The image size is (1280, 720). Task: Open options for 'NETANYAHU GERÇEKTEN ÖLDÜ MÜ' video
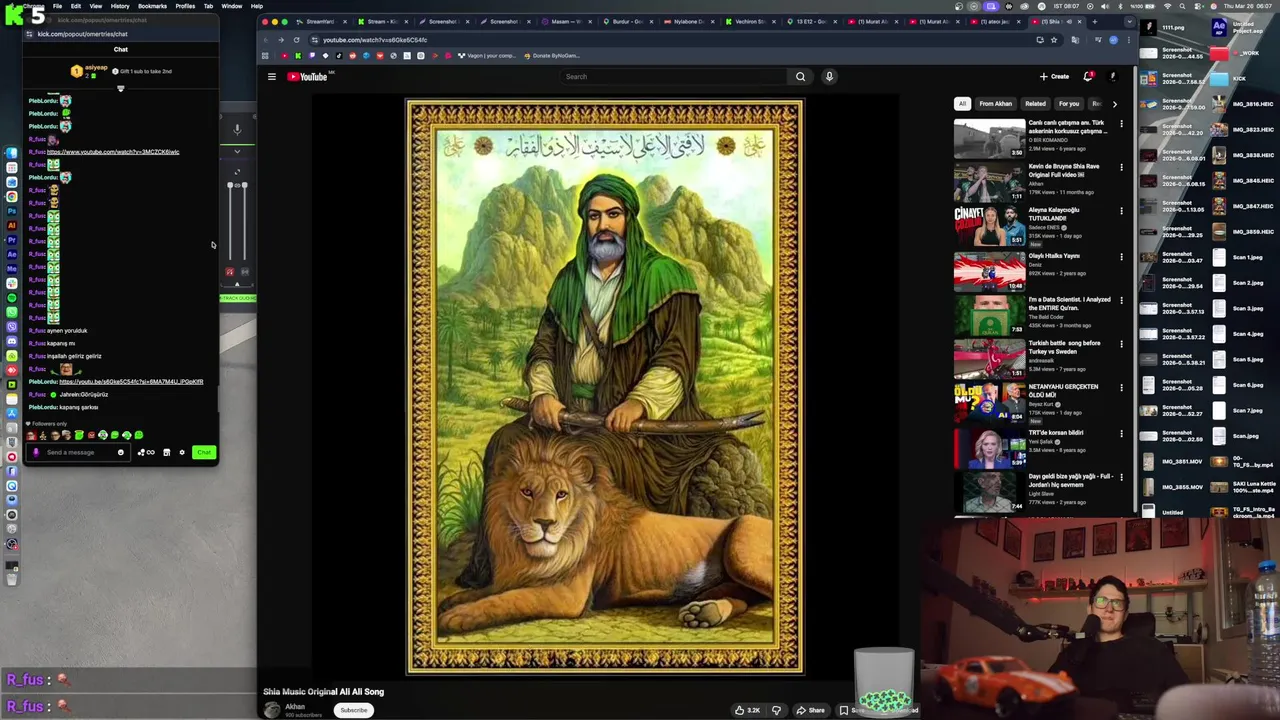1121,388
